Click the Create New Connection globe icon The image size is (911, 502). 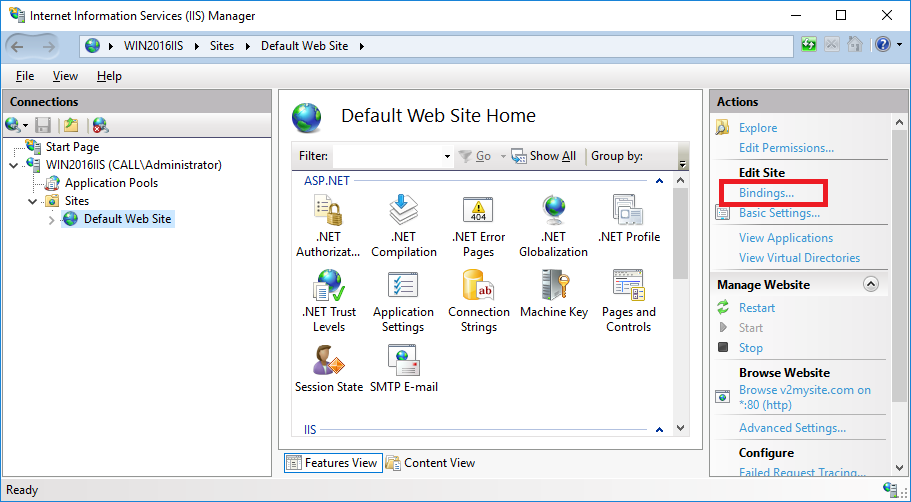click(12, 124)
